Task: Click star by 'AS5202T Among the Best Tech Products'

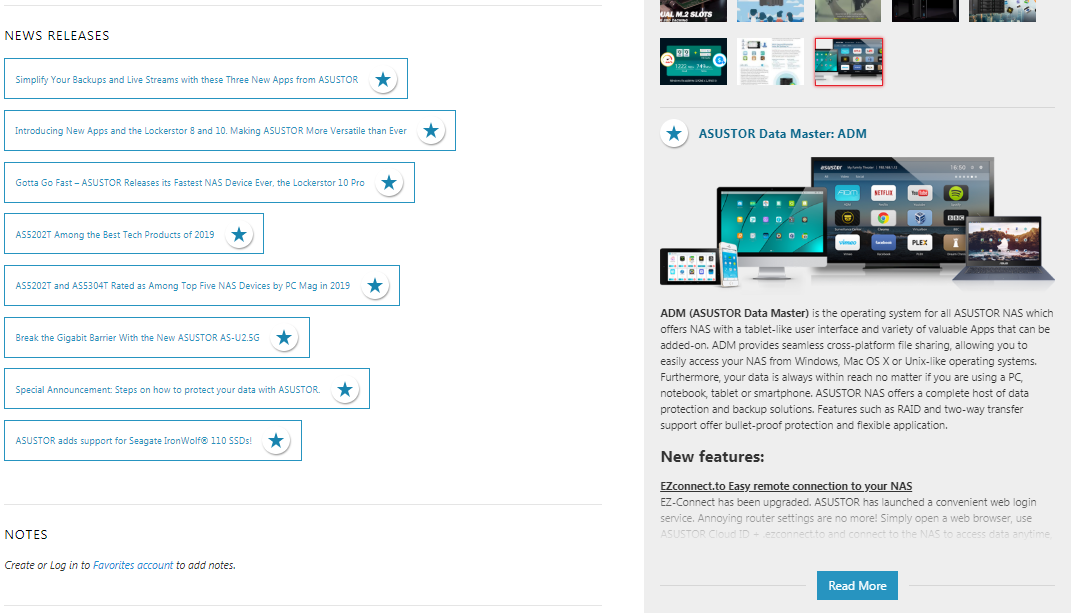Action: click(x=238, y=235)
